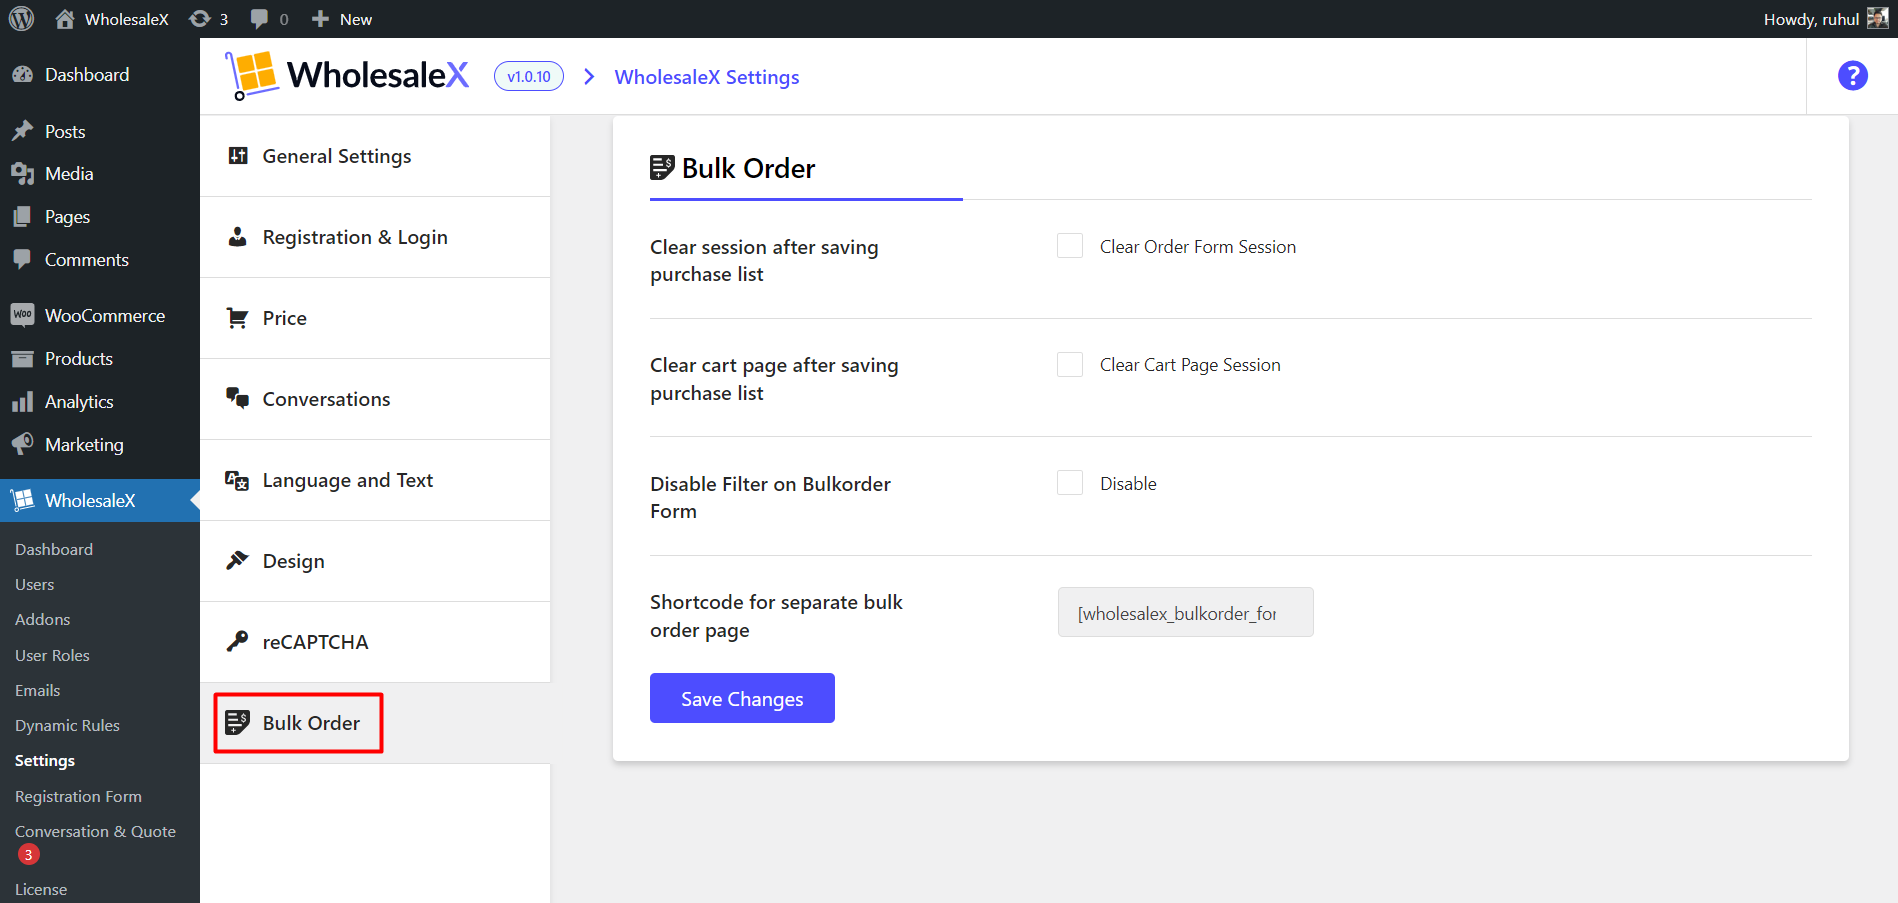Select the Settings submenu item
The width and height of the screenshot is (1898, 903).
[x=45, y=760]
